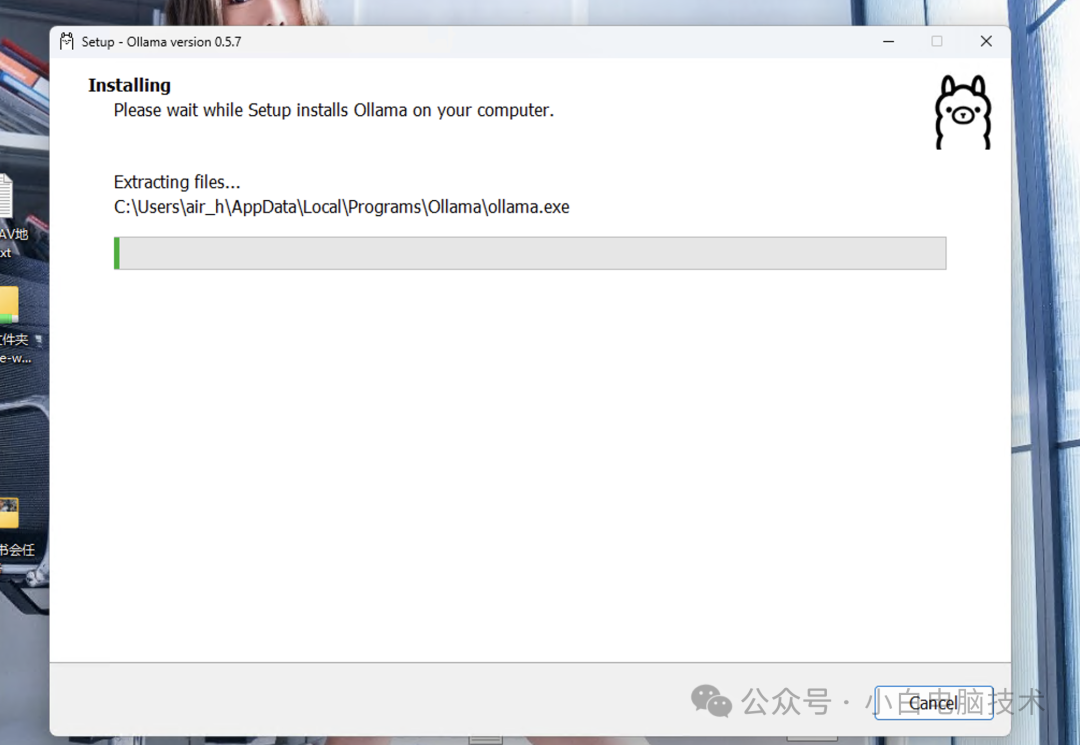Screen dimensions: 1080x745
Task: Click the 'Setup - Ollama version 0.5.7' title
Action: 161,42
